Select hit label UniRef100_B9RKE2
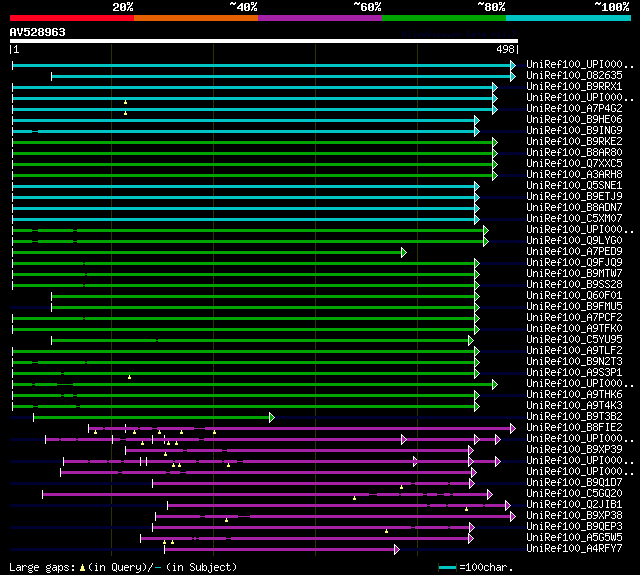Viewport: 640px width, 575px height. pyautogui.click(x=574, y=142)
